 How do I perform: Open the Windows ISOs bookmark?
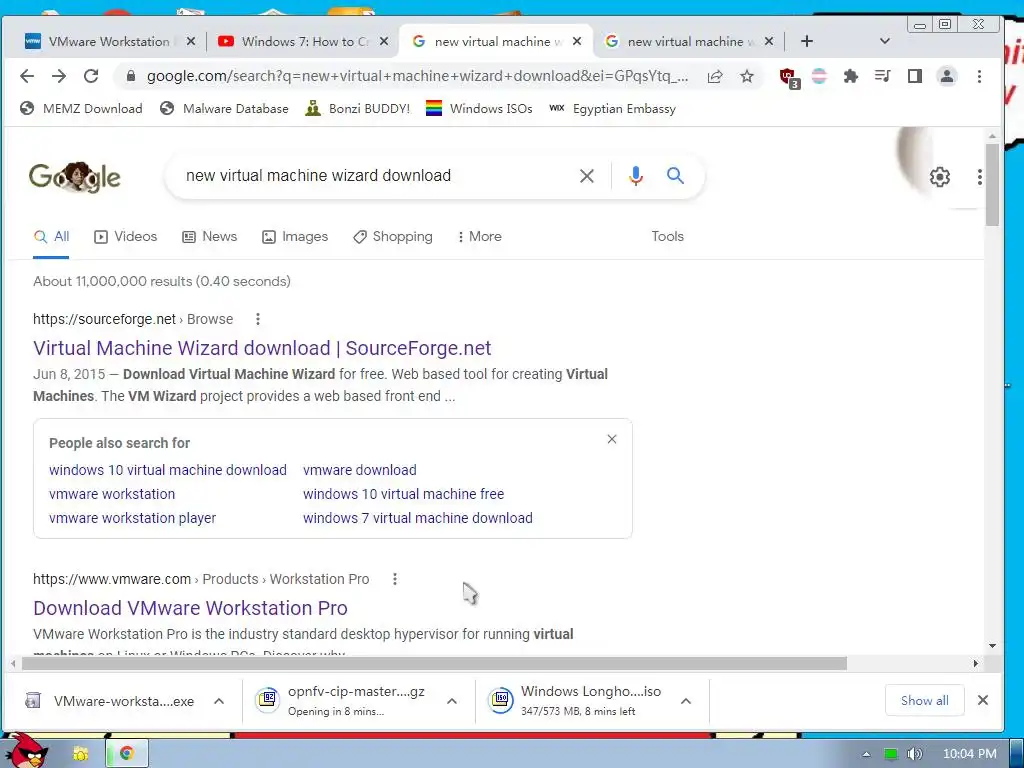479,108
